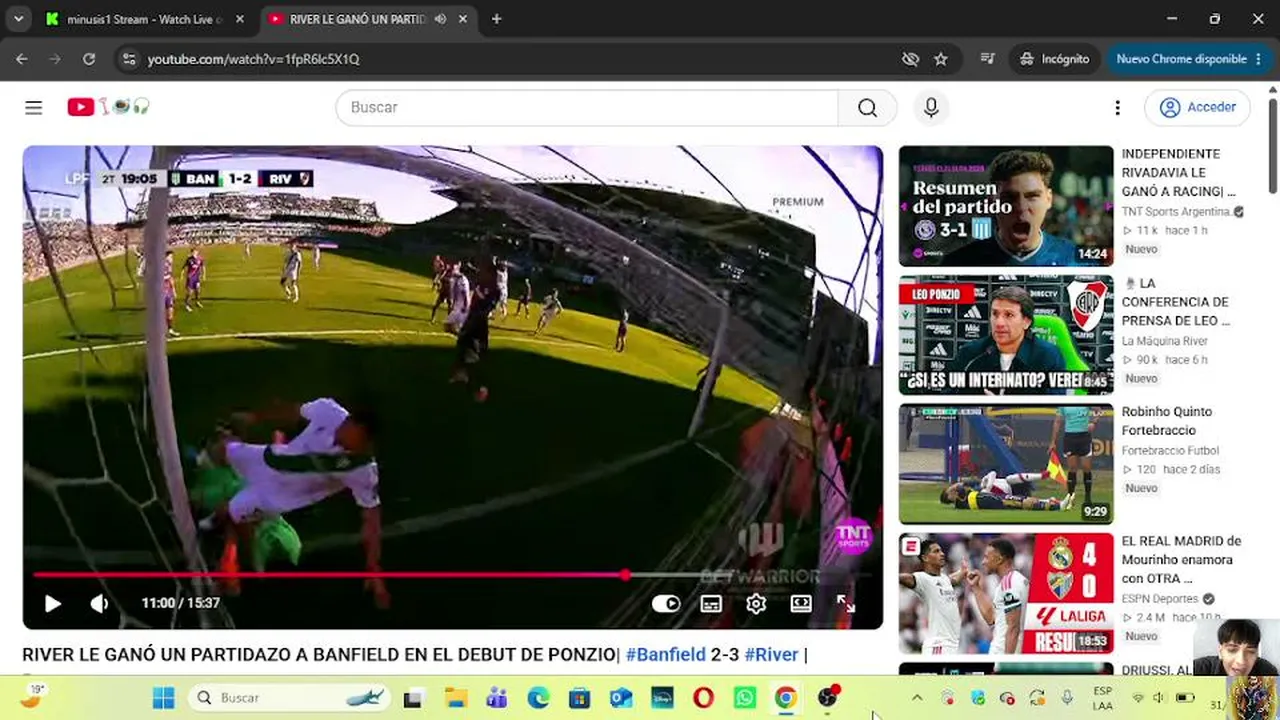
Task: Open YouTube settings three-dot menu
Action: click(1117, 107)
